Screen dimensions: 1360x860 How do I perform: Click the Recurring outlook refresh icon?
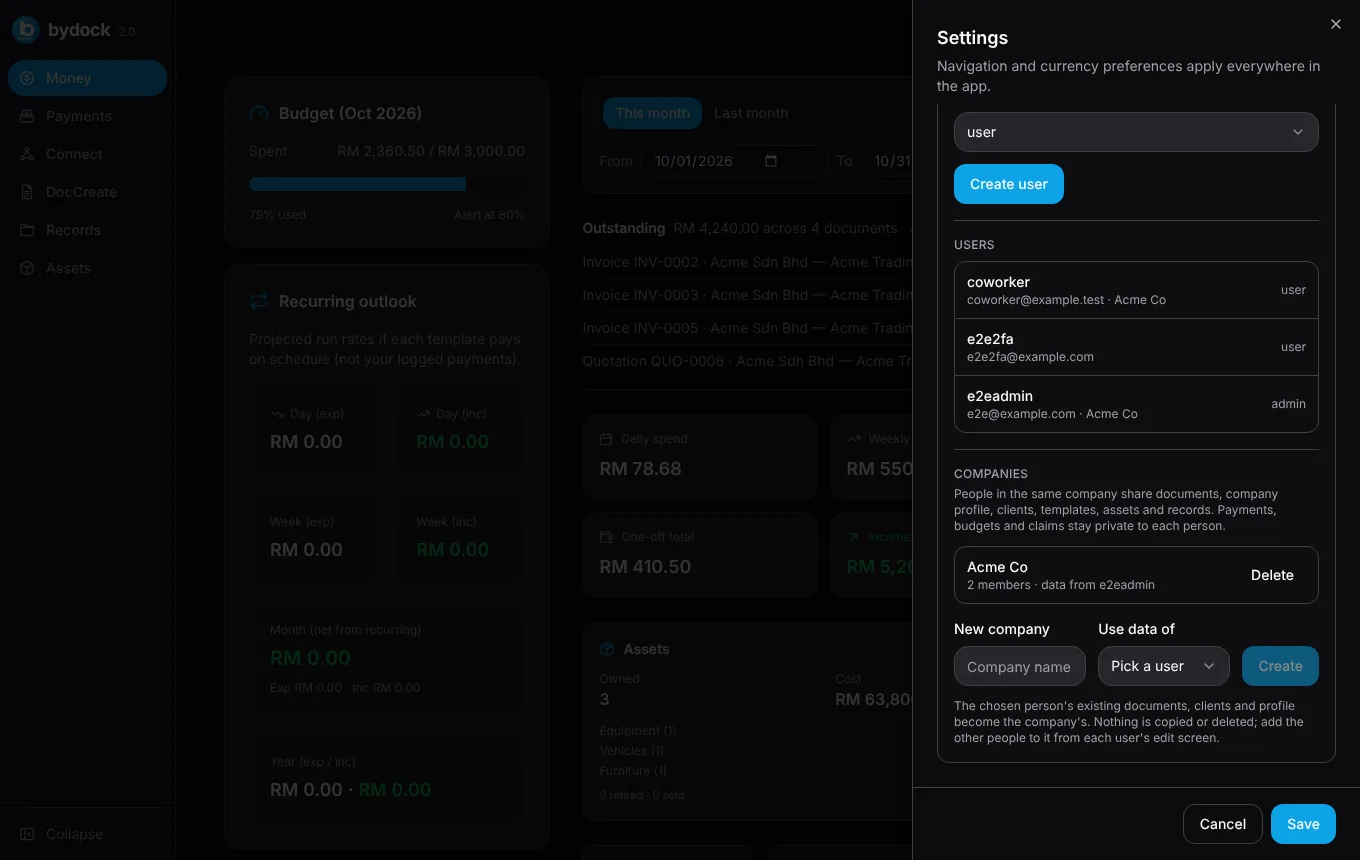259,301
